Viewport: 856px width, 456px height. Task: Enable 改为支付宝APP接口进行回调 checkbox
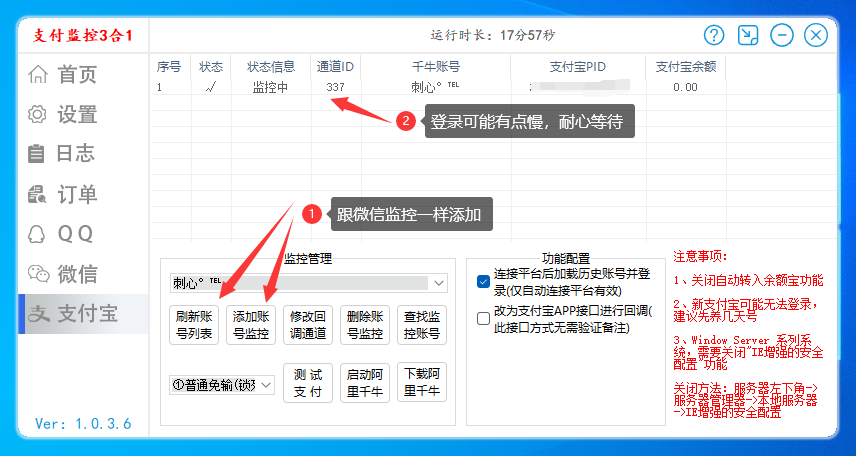(483, 319)
